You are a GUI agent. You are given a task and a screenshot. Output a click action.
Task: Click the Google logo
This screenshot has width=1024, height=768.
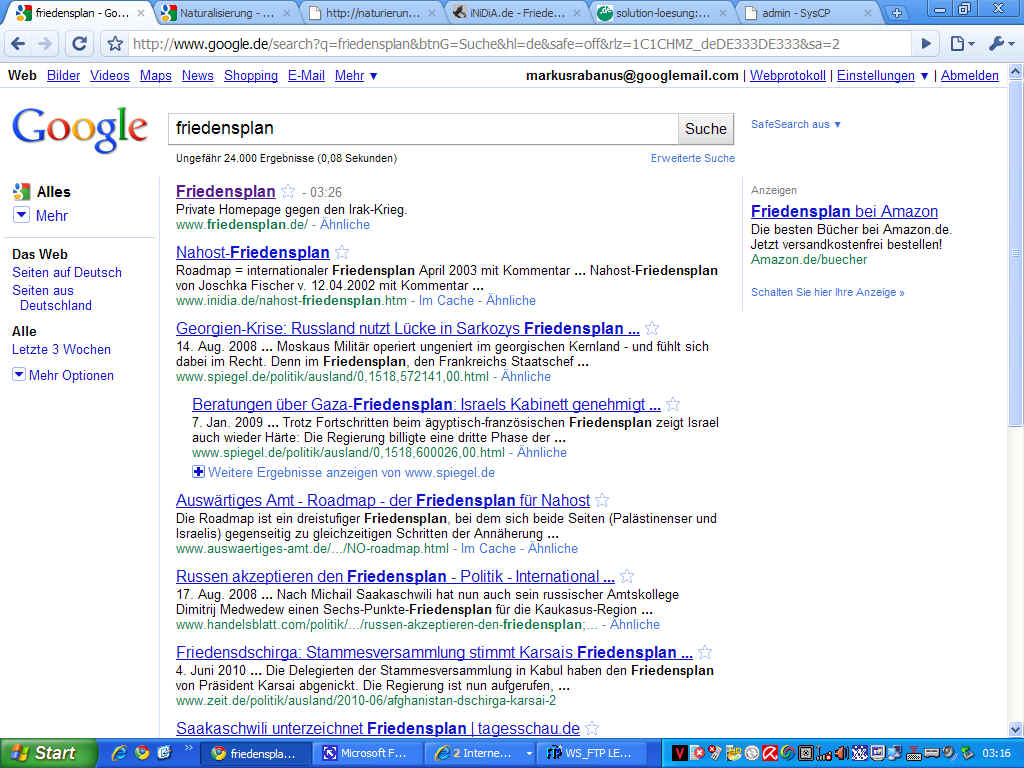tap(80, 130)
